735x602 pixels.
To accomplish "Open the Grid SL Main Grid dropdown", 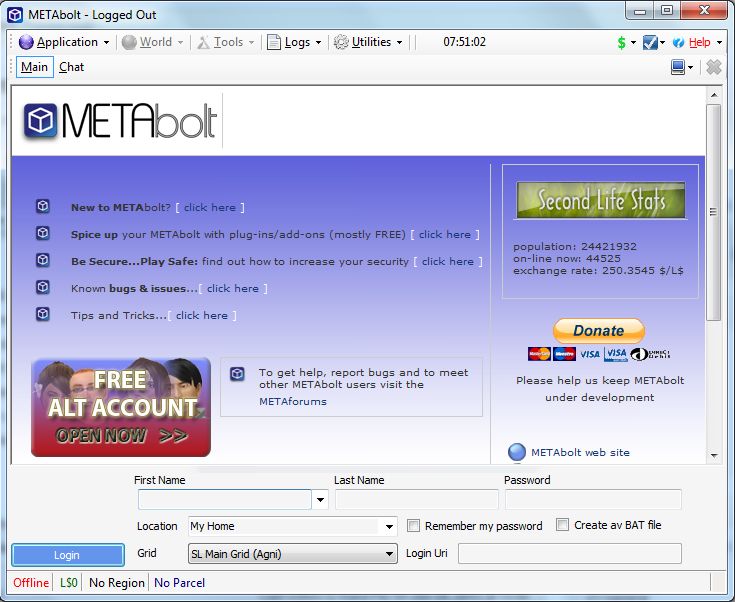I will [389, 554].
